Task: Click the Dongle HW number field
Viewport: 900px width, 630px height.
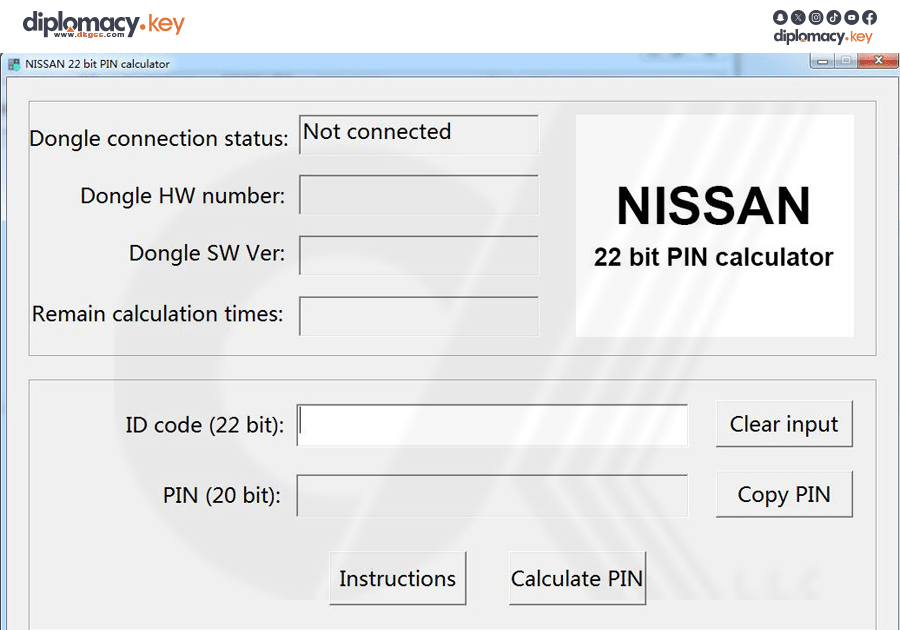Action: click(x=418, y=195)
